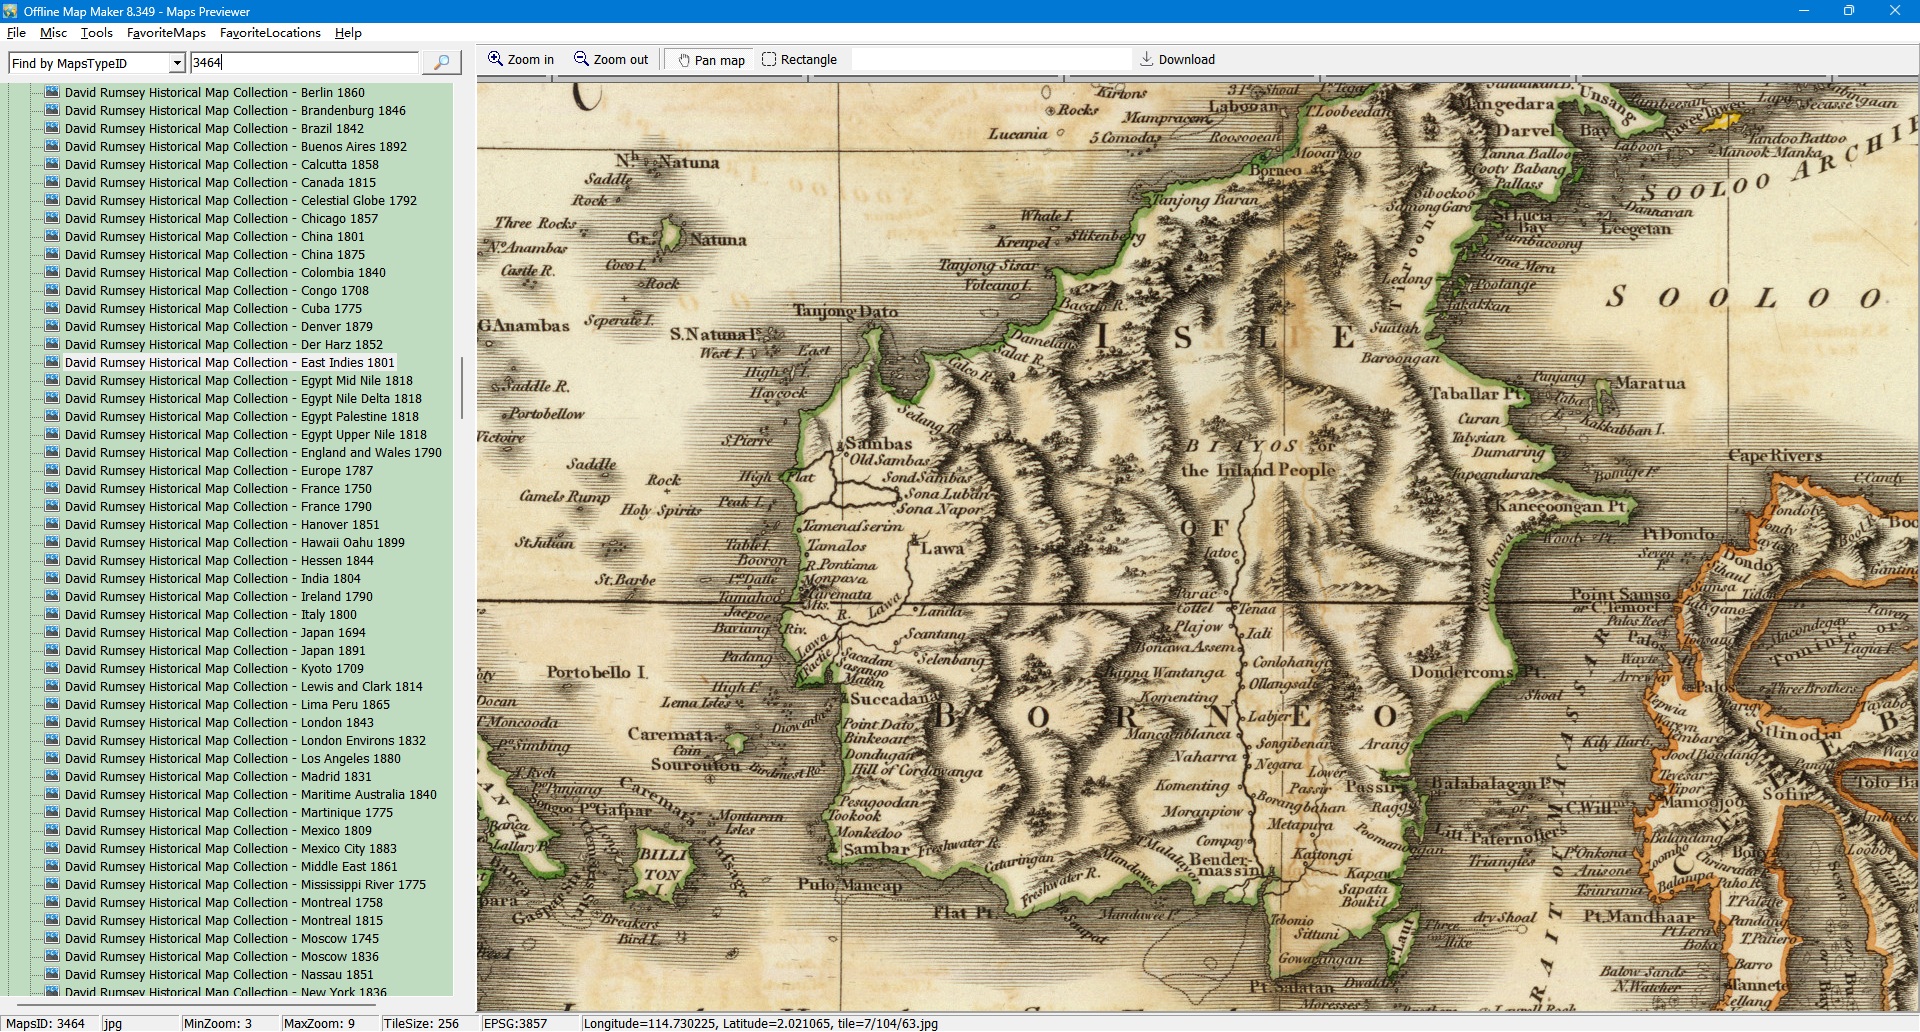Open the Tools menu

[96, 33]
